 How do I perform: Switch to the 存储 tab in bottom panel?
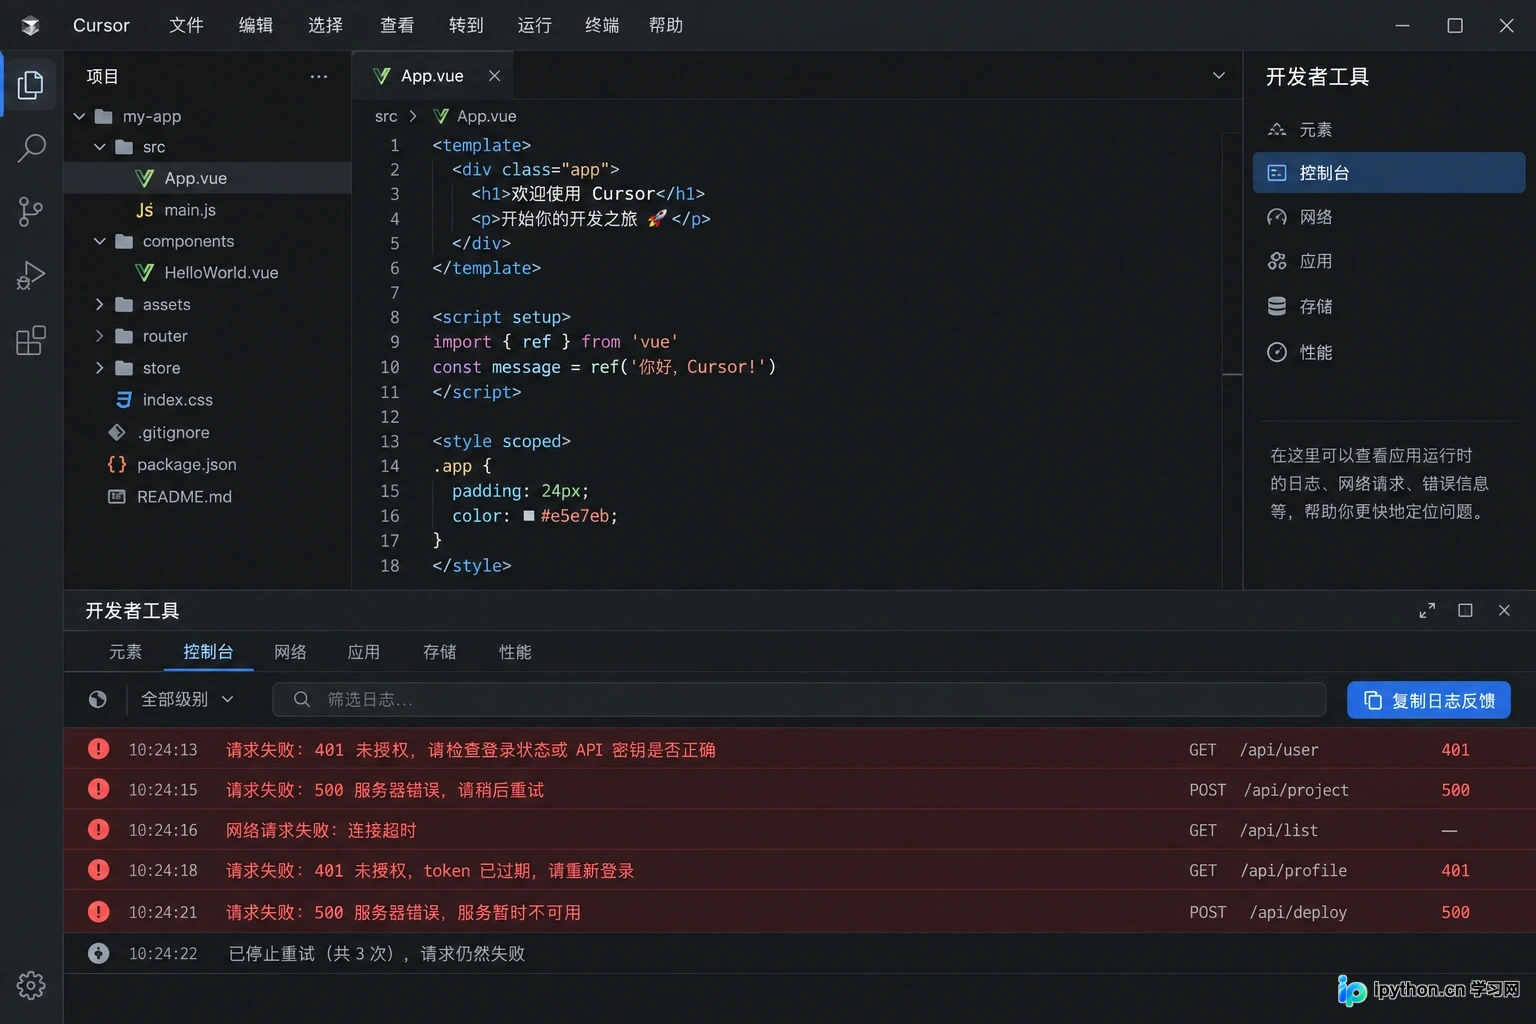coord(439,652)
